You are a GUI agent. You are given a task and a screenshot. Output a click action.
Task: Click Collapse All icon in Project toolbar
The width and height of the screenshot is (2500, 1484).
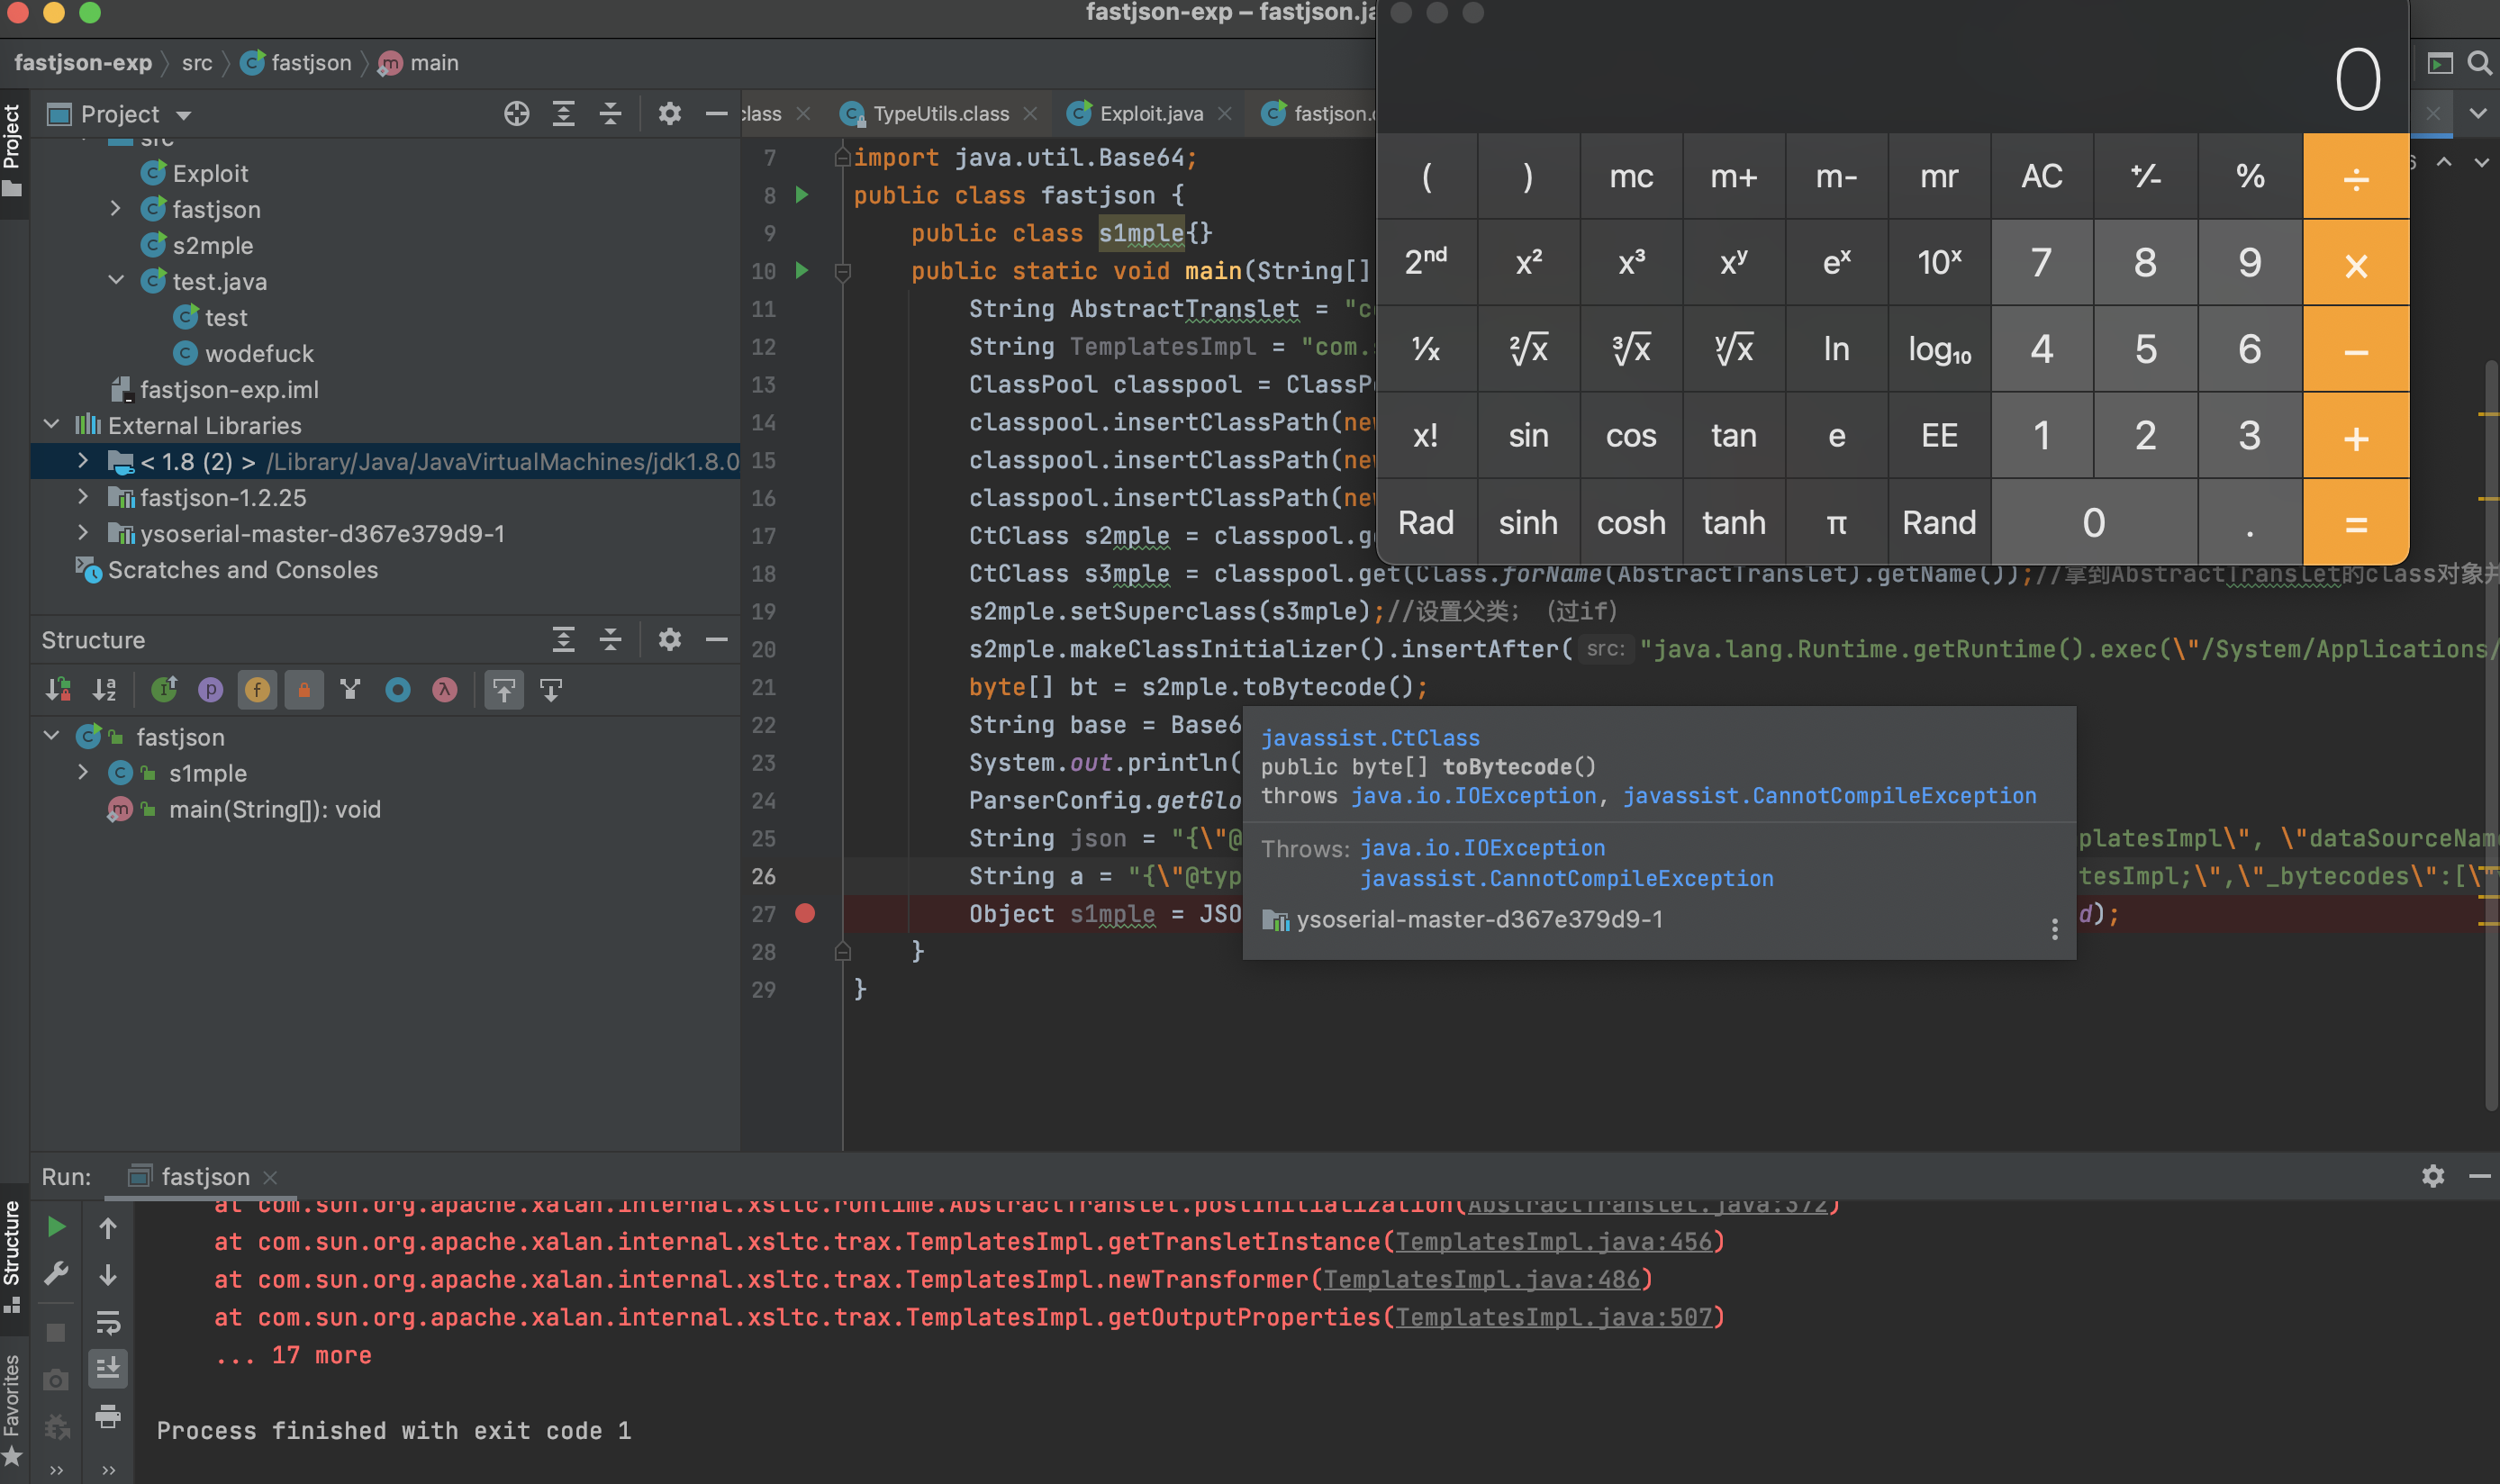(610, 114)
